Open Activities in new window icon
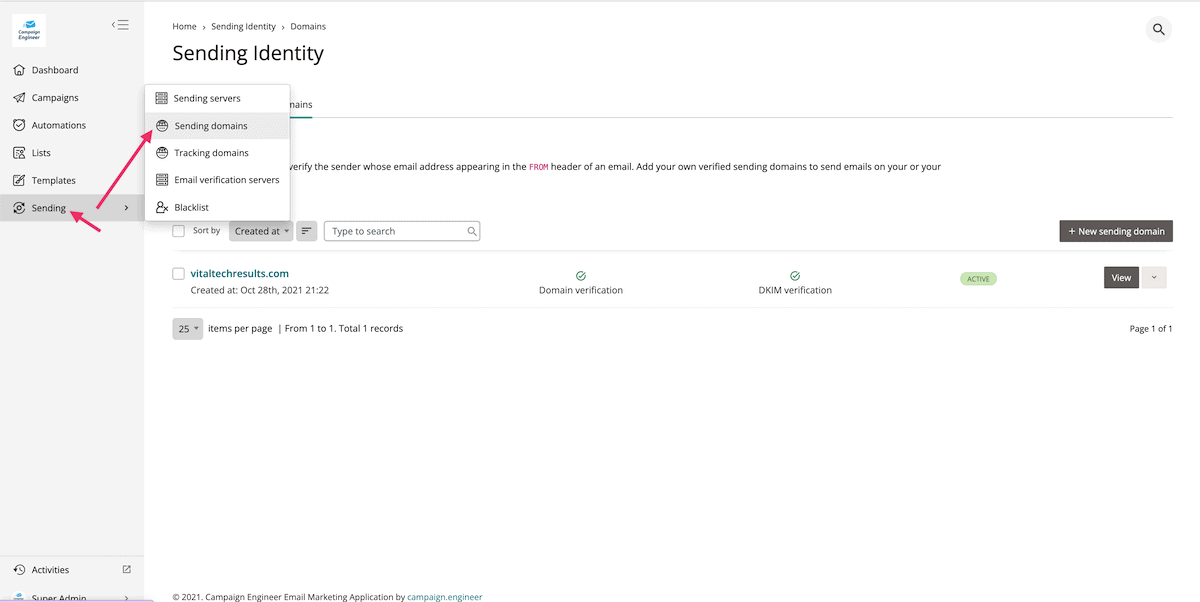1200x602 pixels. [x=127, y=569]
